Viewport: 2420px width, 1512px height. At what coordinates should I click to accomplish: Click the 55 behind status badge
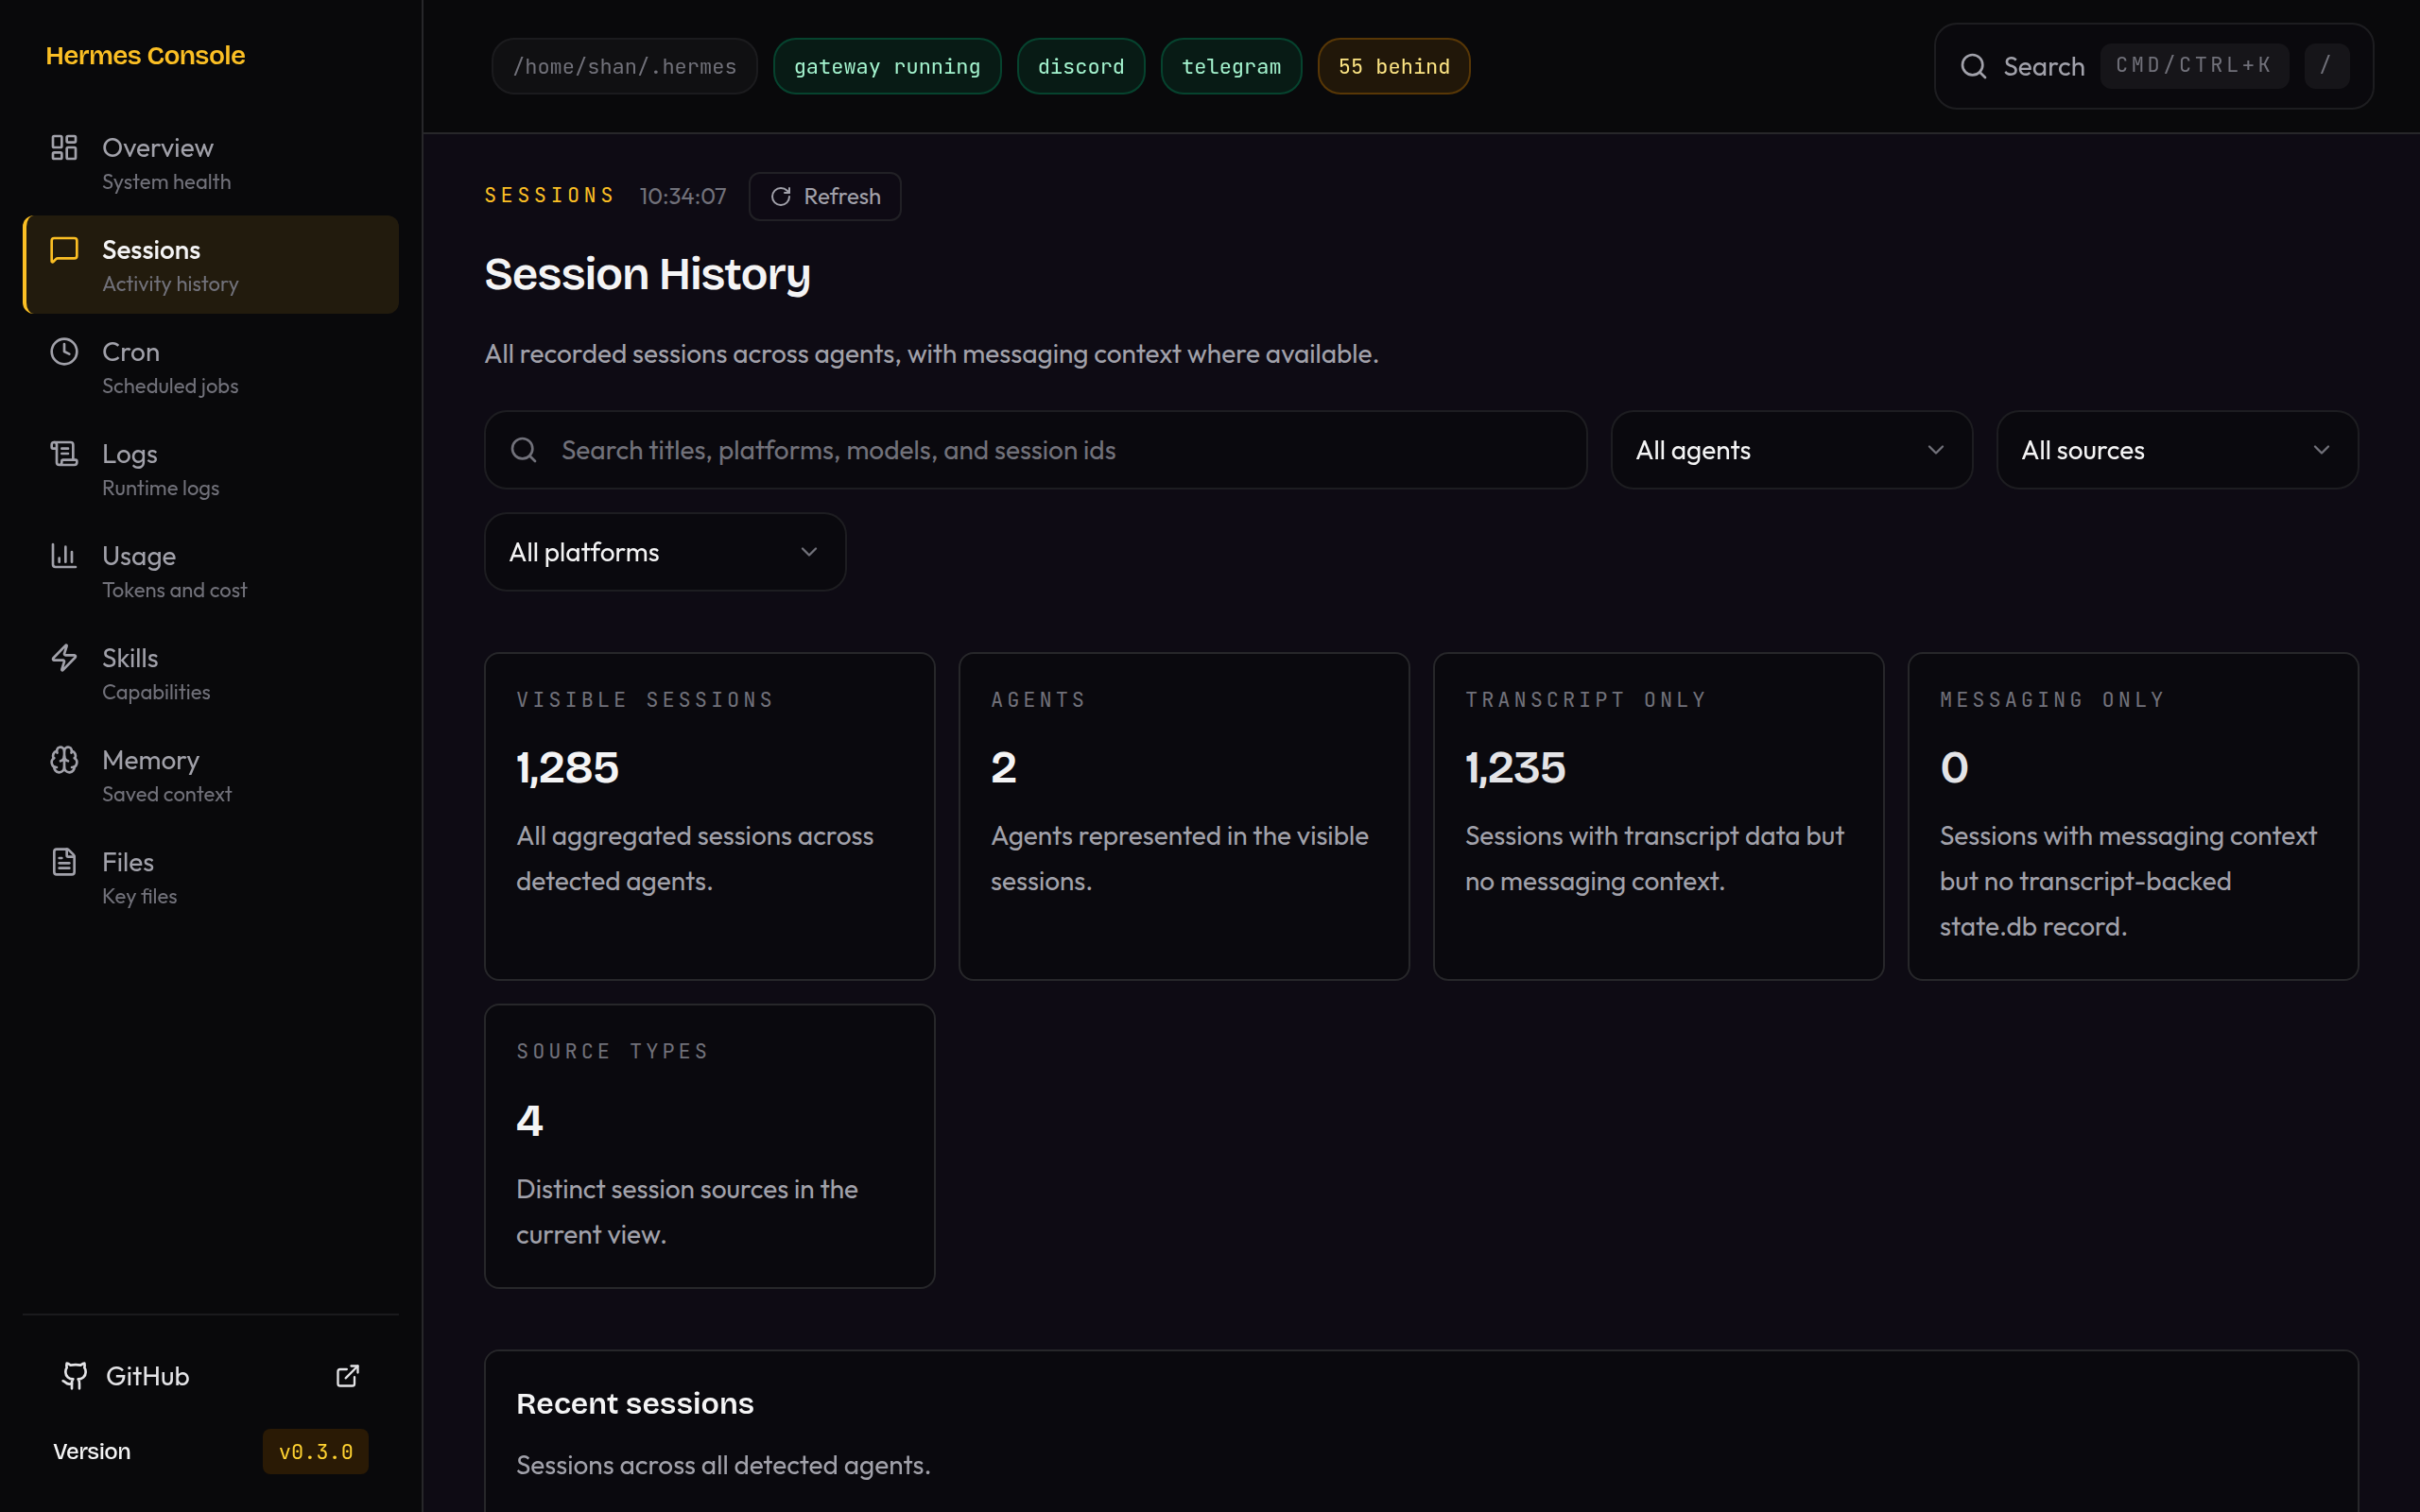coord(1393,66)
